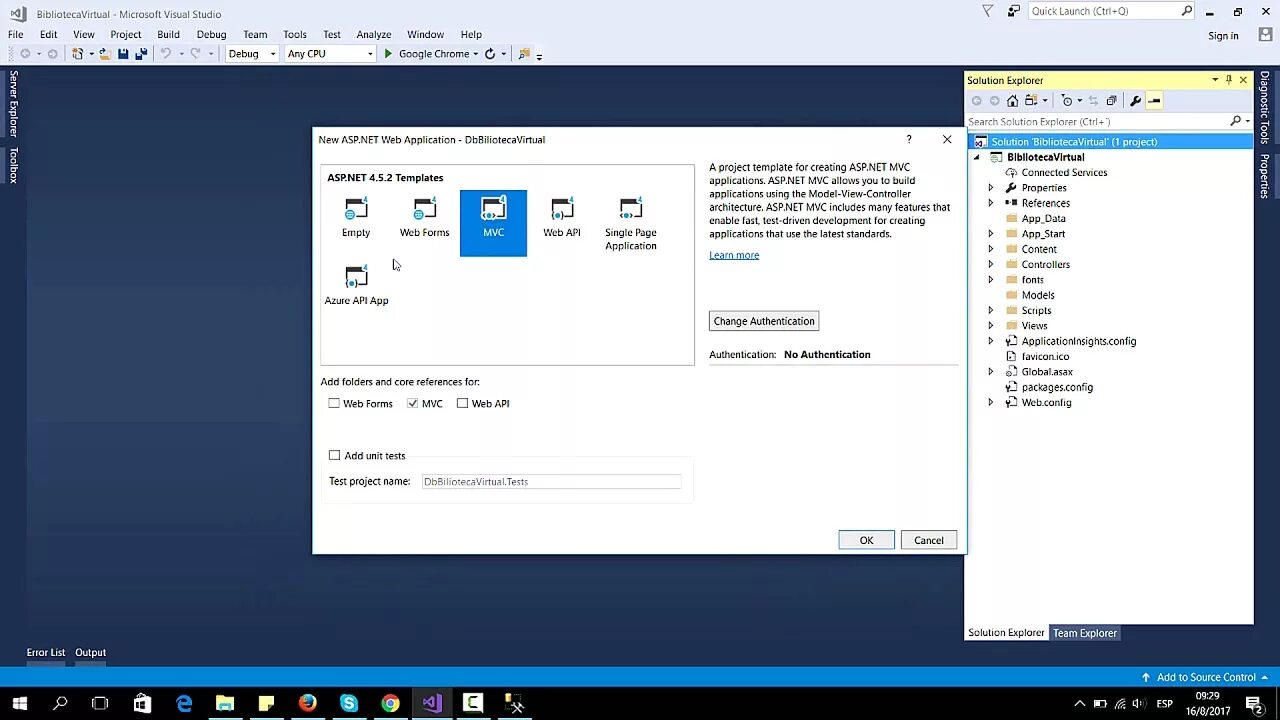Open Visual Studio from the taskbar

tap(431, 704)
